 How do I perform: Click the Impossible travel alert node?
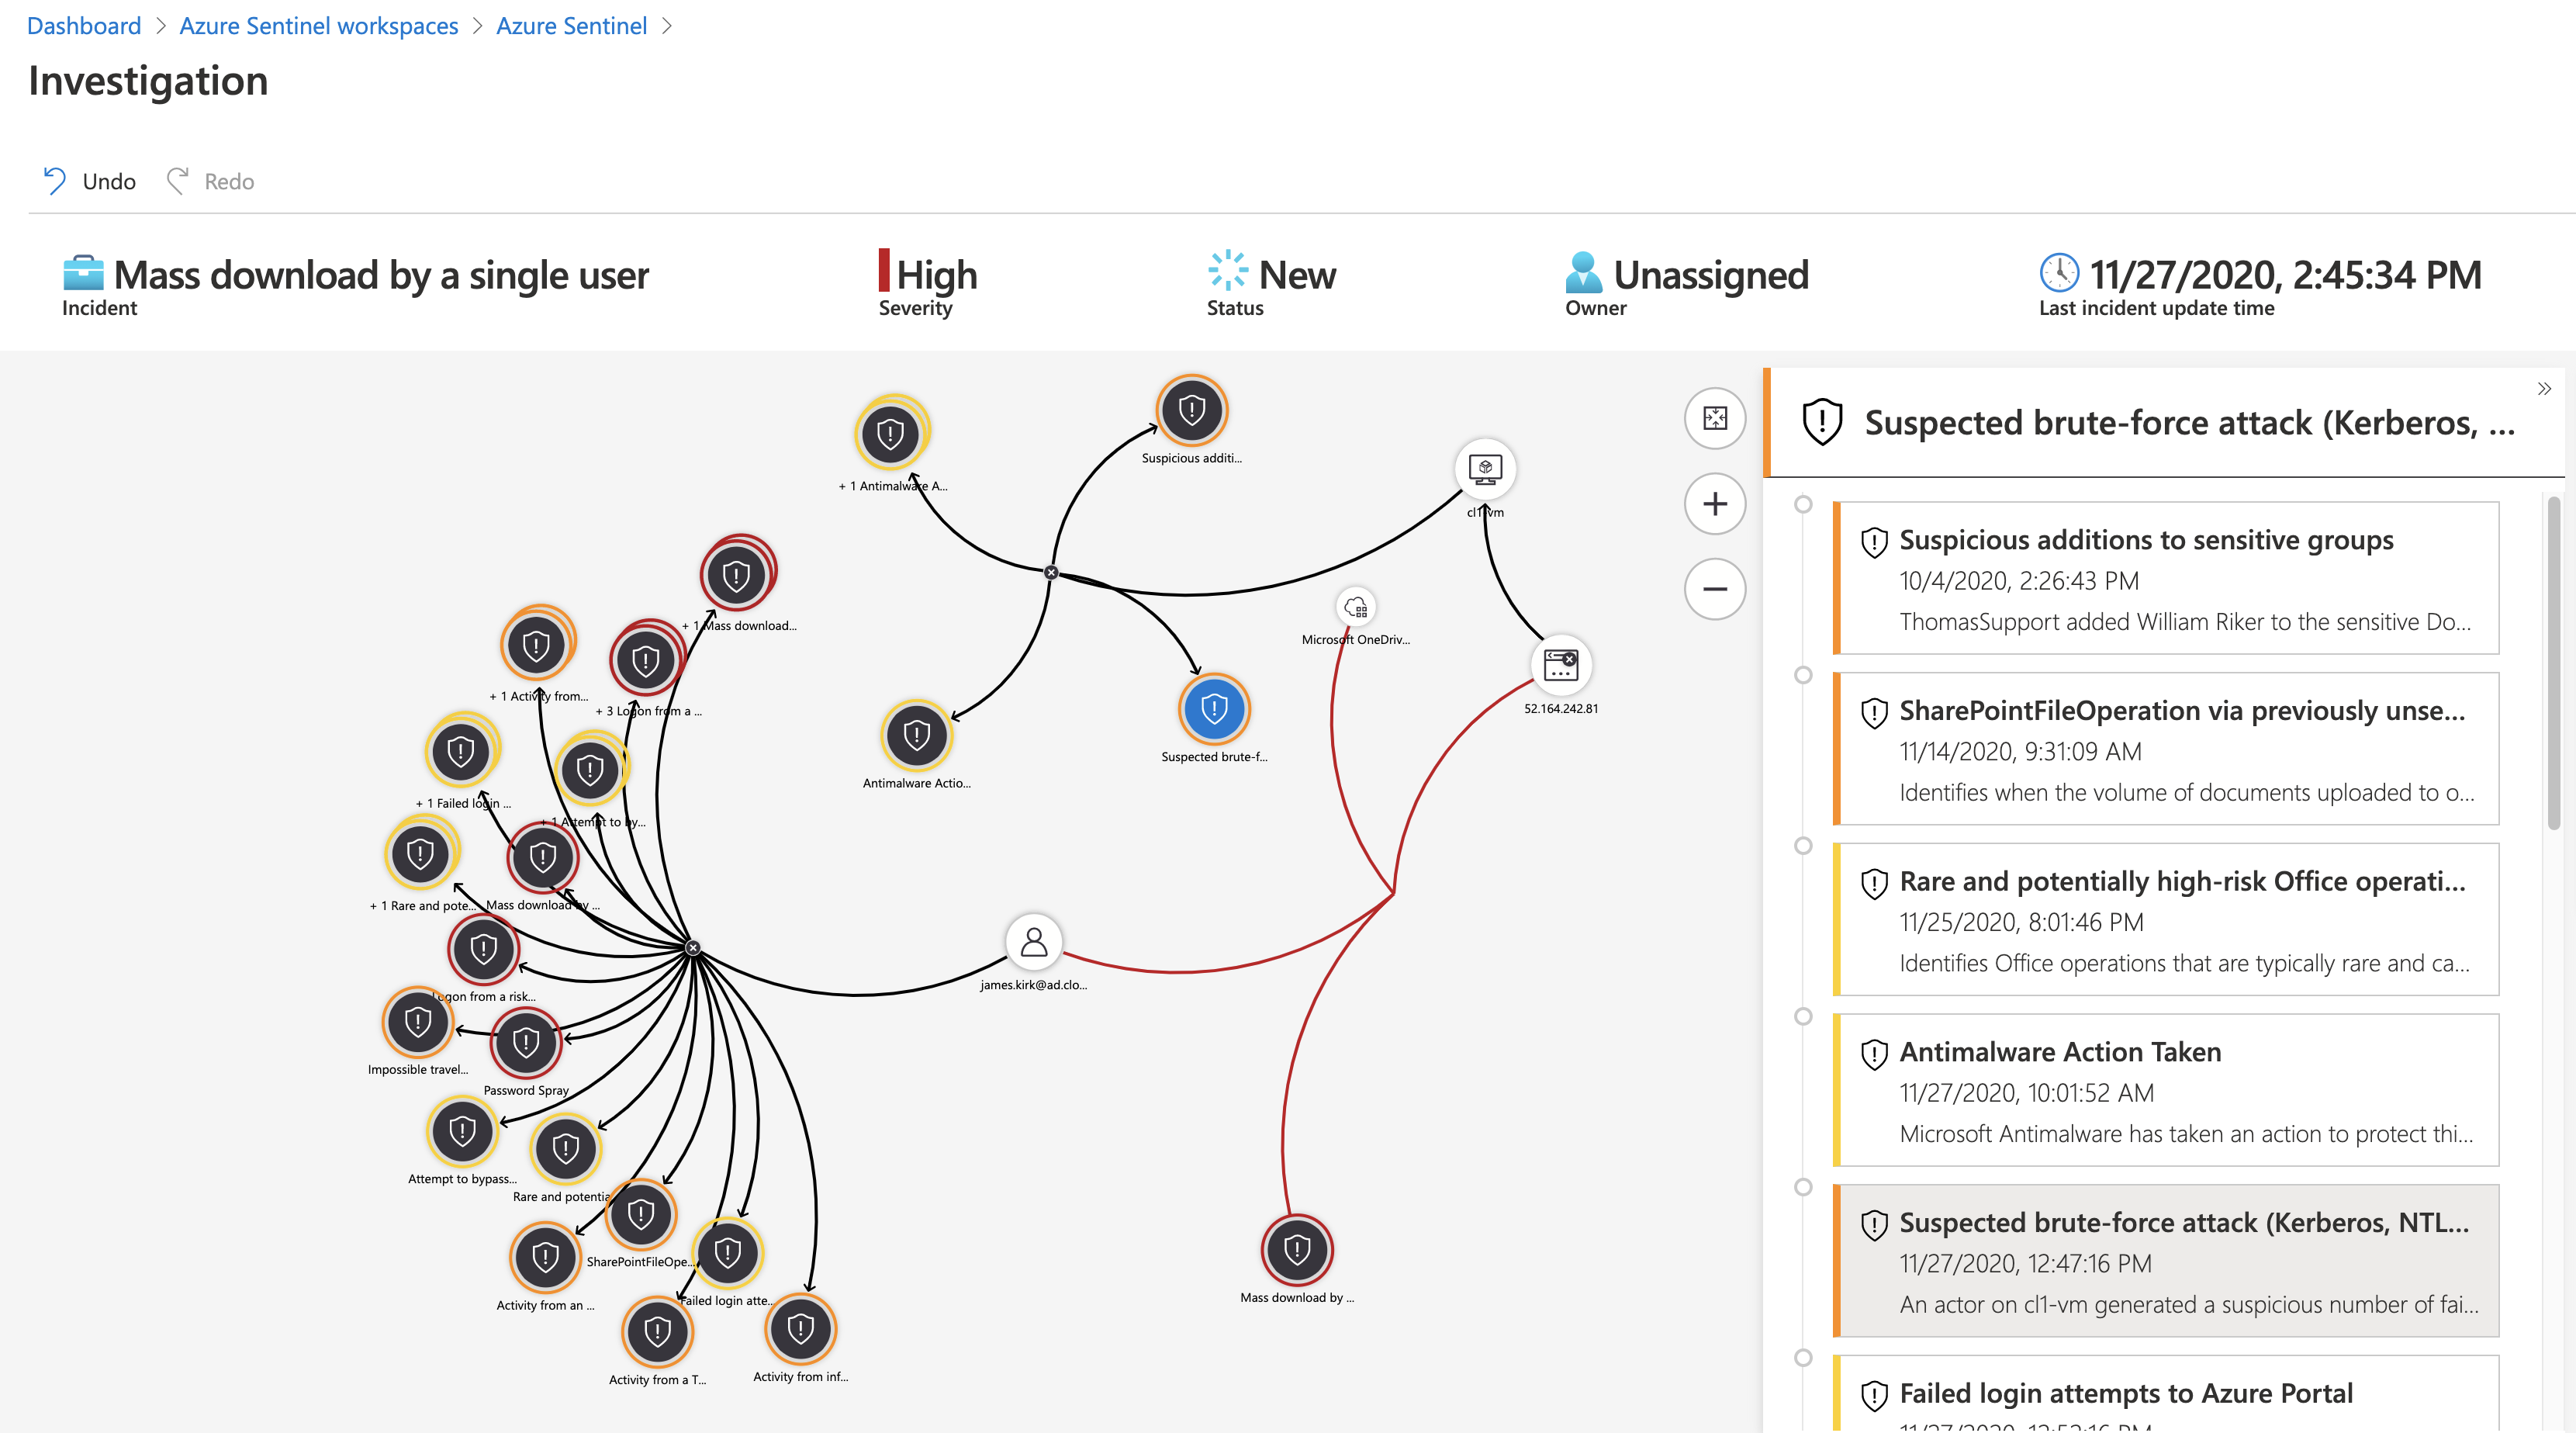[418, 1022]
